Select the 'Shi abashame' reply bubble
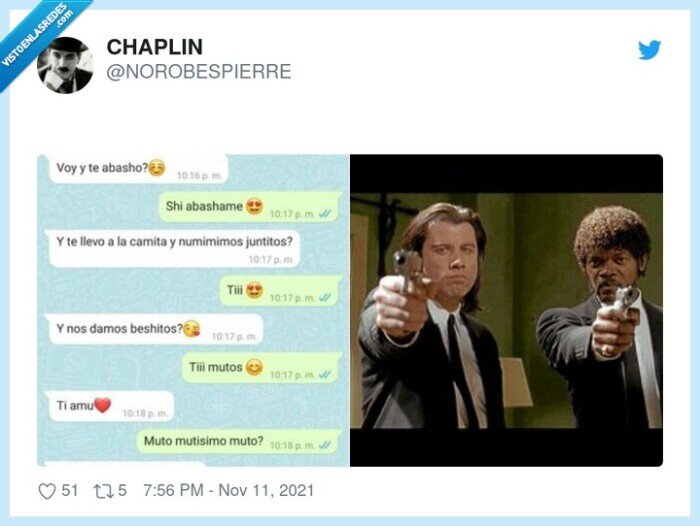 click(x=250, y=207)
